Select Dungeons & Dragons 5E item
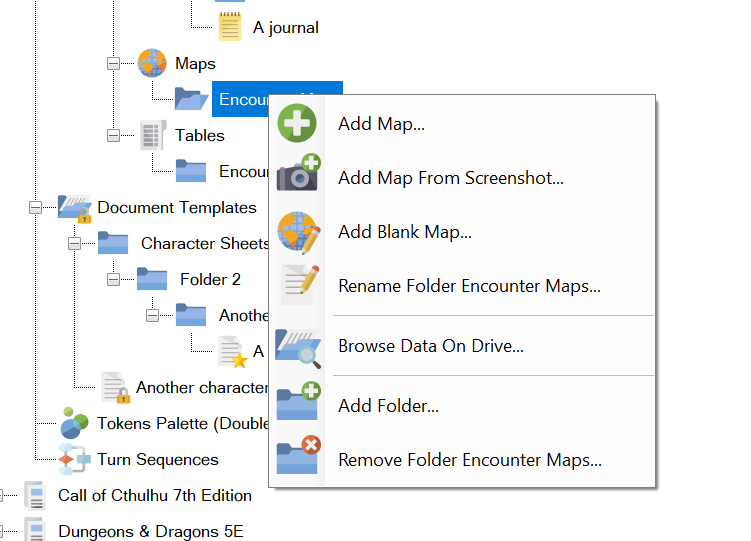This screenshot has width=751, height=541. [150, 531]
